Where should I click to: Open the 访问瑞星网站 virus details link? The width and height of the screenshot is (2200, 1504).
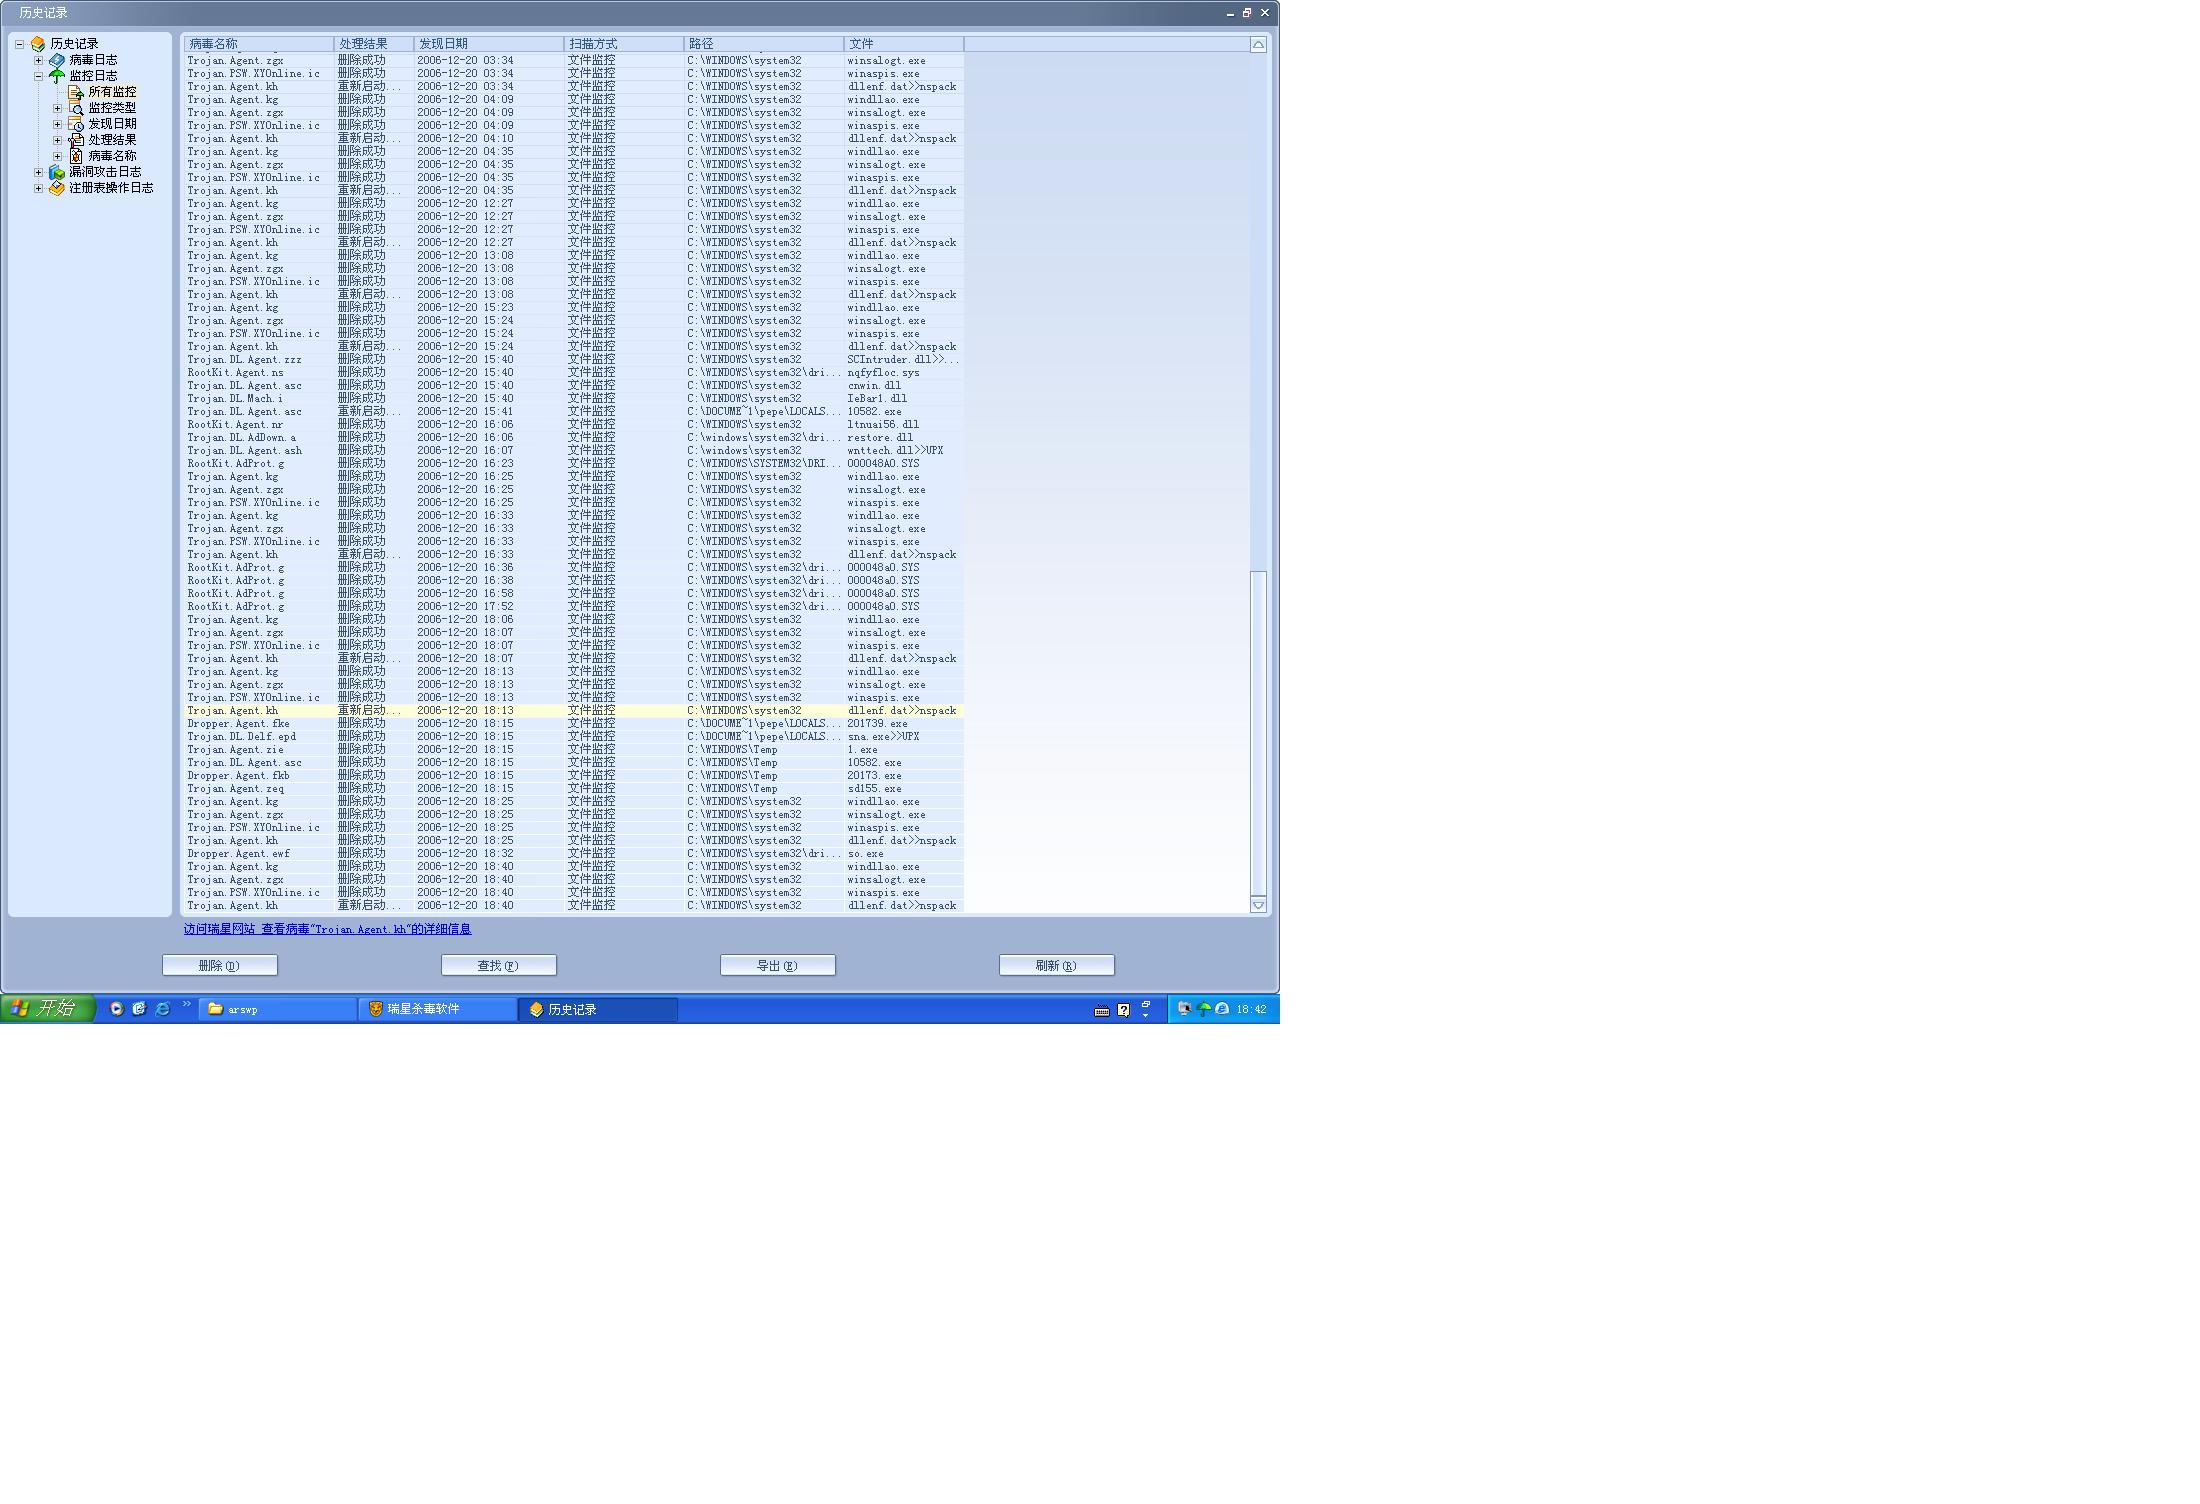(x=327, y=929)
